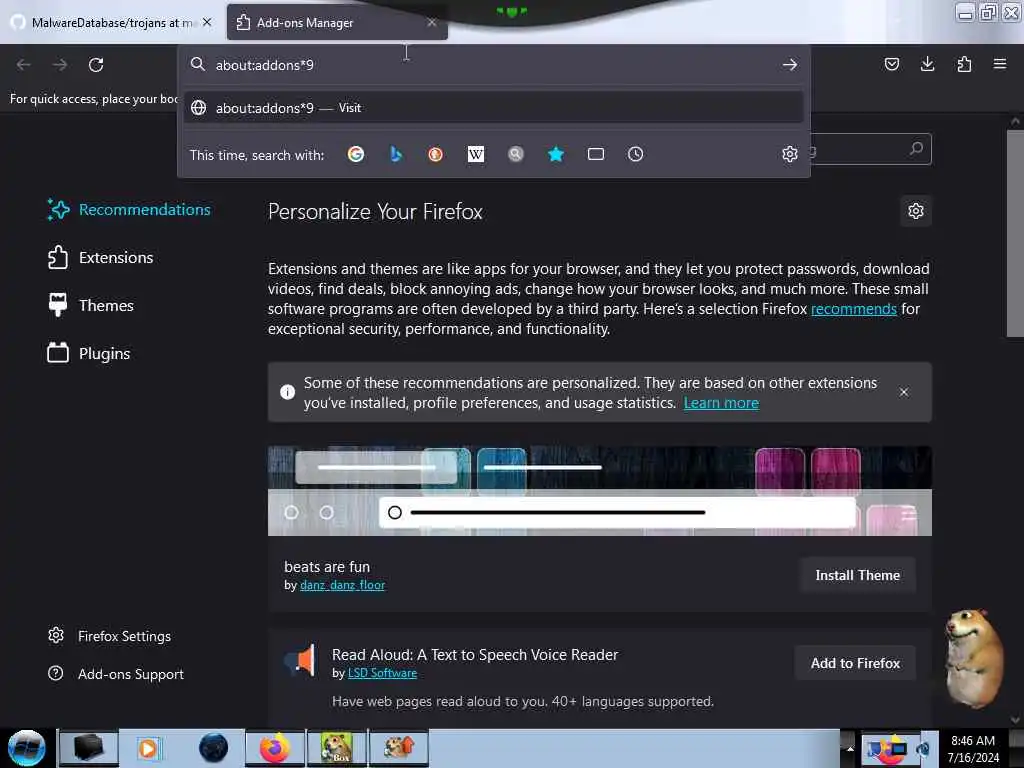
Task: Search this time with Bing
Action: pos(396,154)
